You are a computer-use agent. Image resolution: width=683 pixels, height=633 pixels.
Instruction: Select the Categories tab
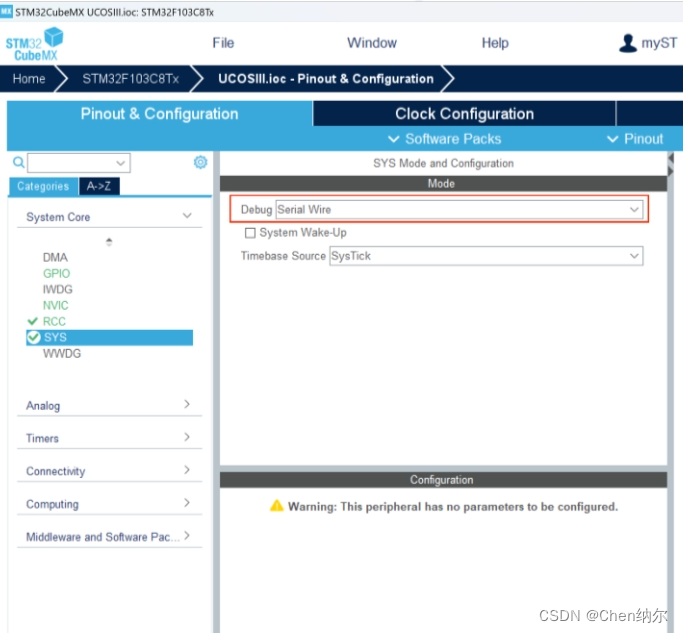(x=43, y=186)
